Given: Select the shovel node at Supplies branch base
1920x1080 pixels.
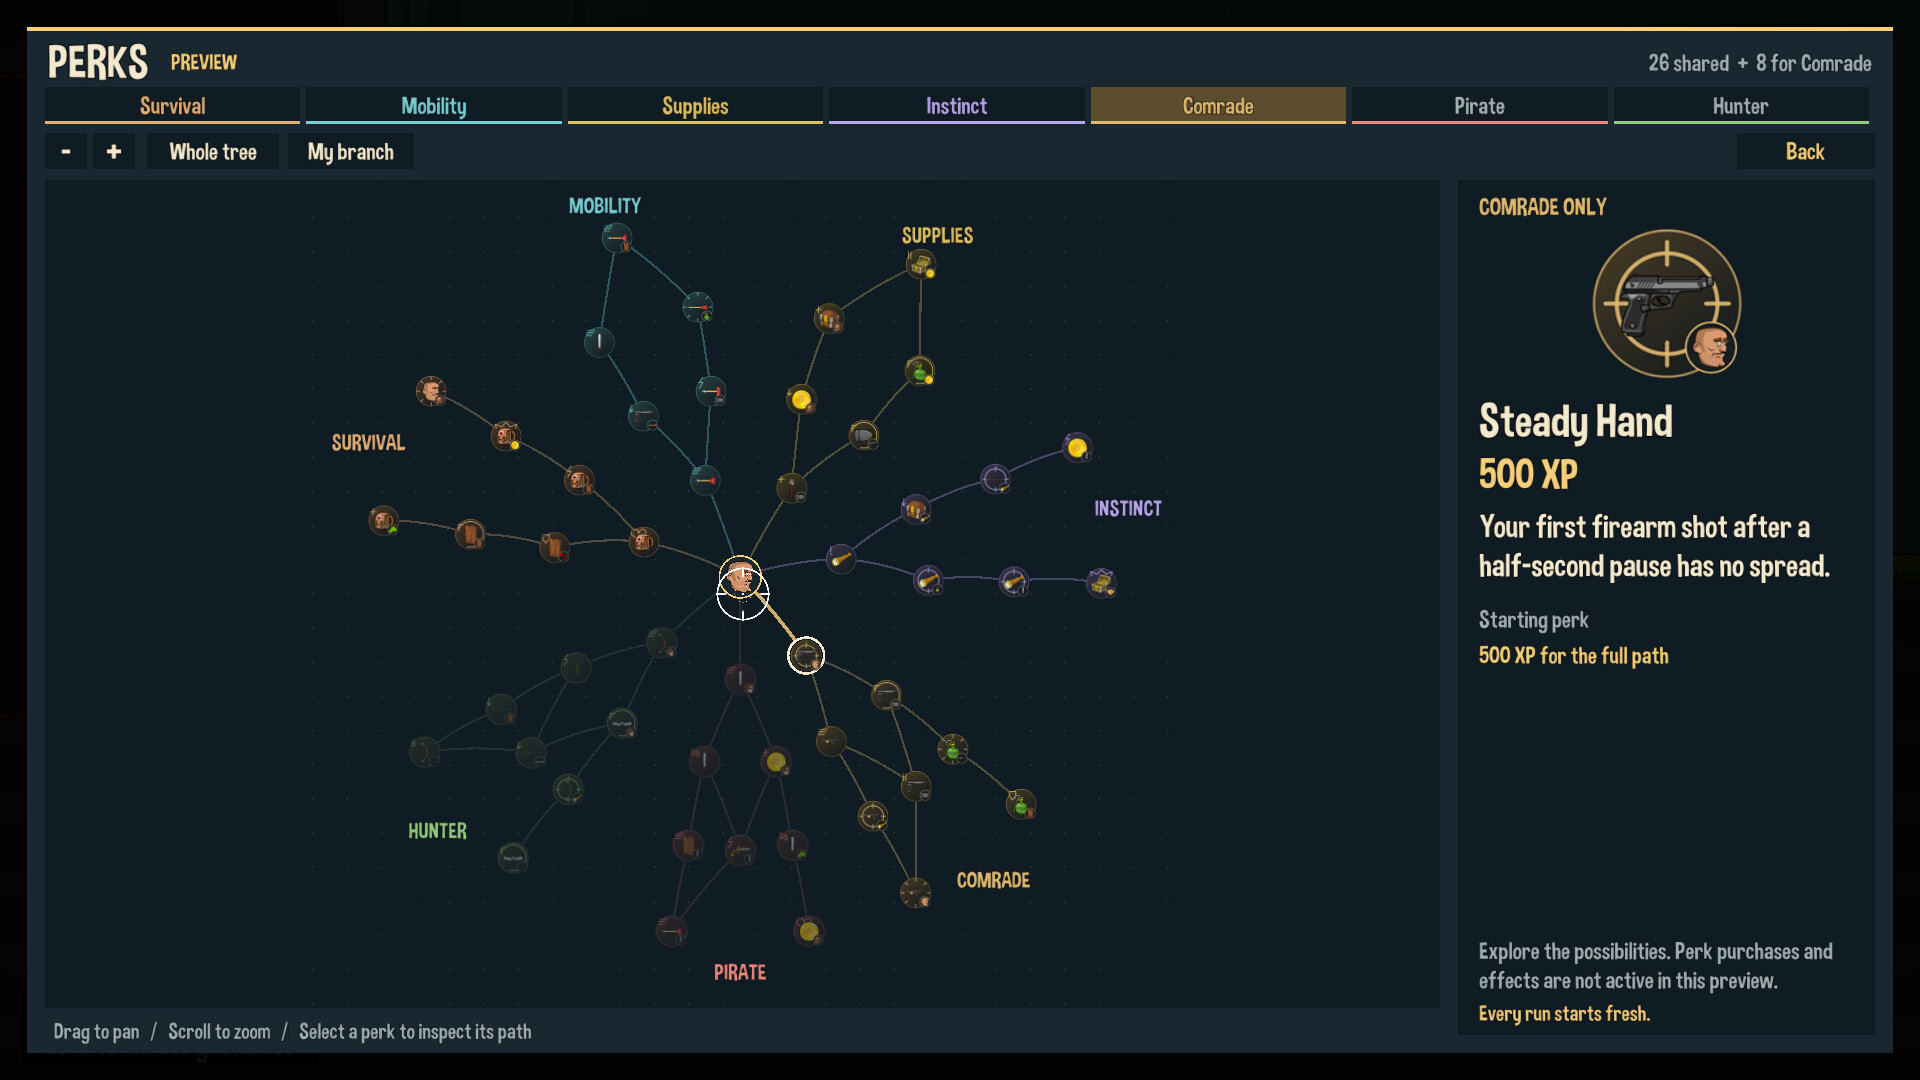Looking at the screenshot, I should 792,488.
